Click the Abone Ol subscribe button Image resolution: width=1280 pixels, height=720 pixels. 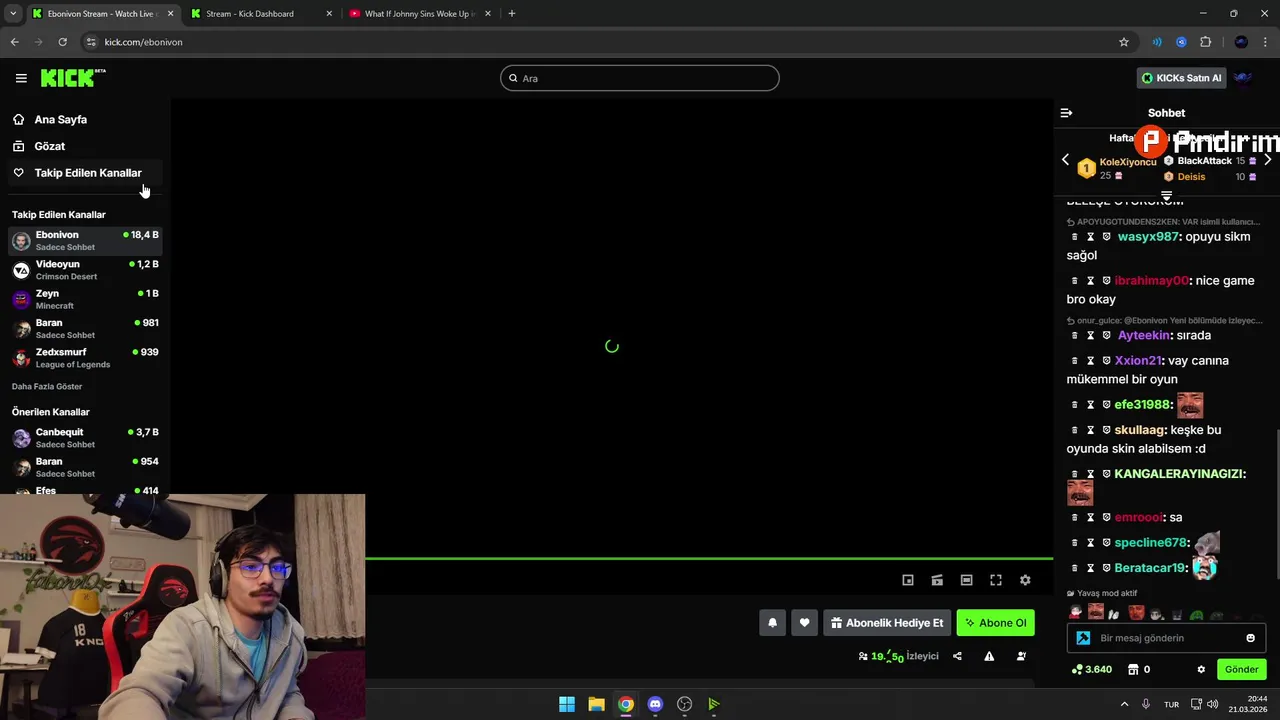tap(995, 623)
